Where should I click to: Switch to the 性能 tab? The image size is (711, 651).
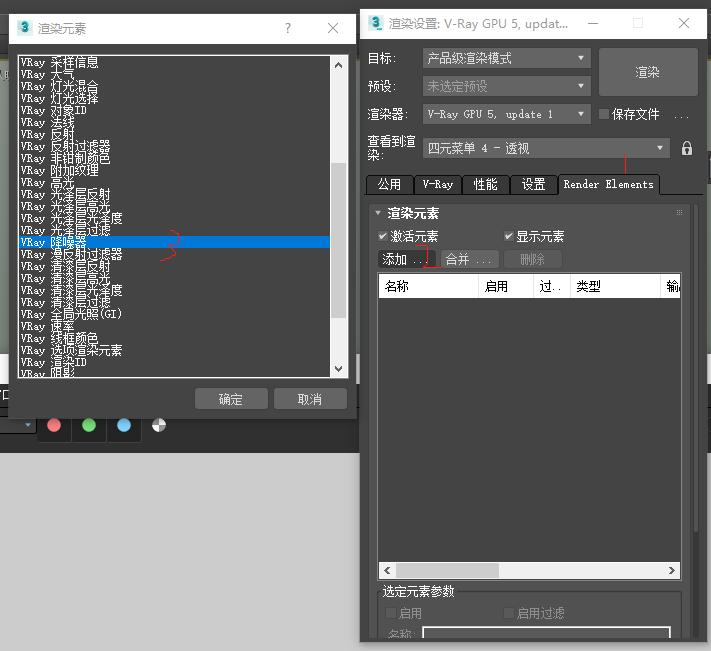(485, 185)
